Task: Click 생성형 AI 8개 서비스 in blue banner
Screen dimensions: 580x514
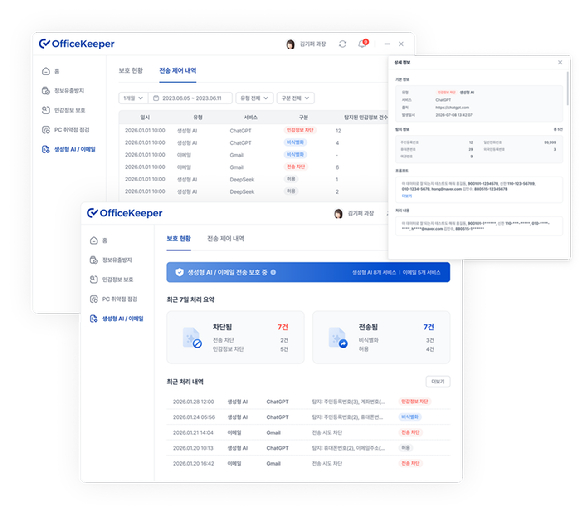Action: (374, 272)
